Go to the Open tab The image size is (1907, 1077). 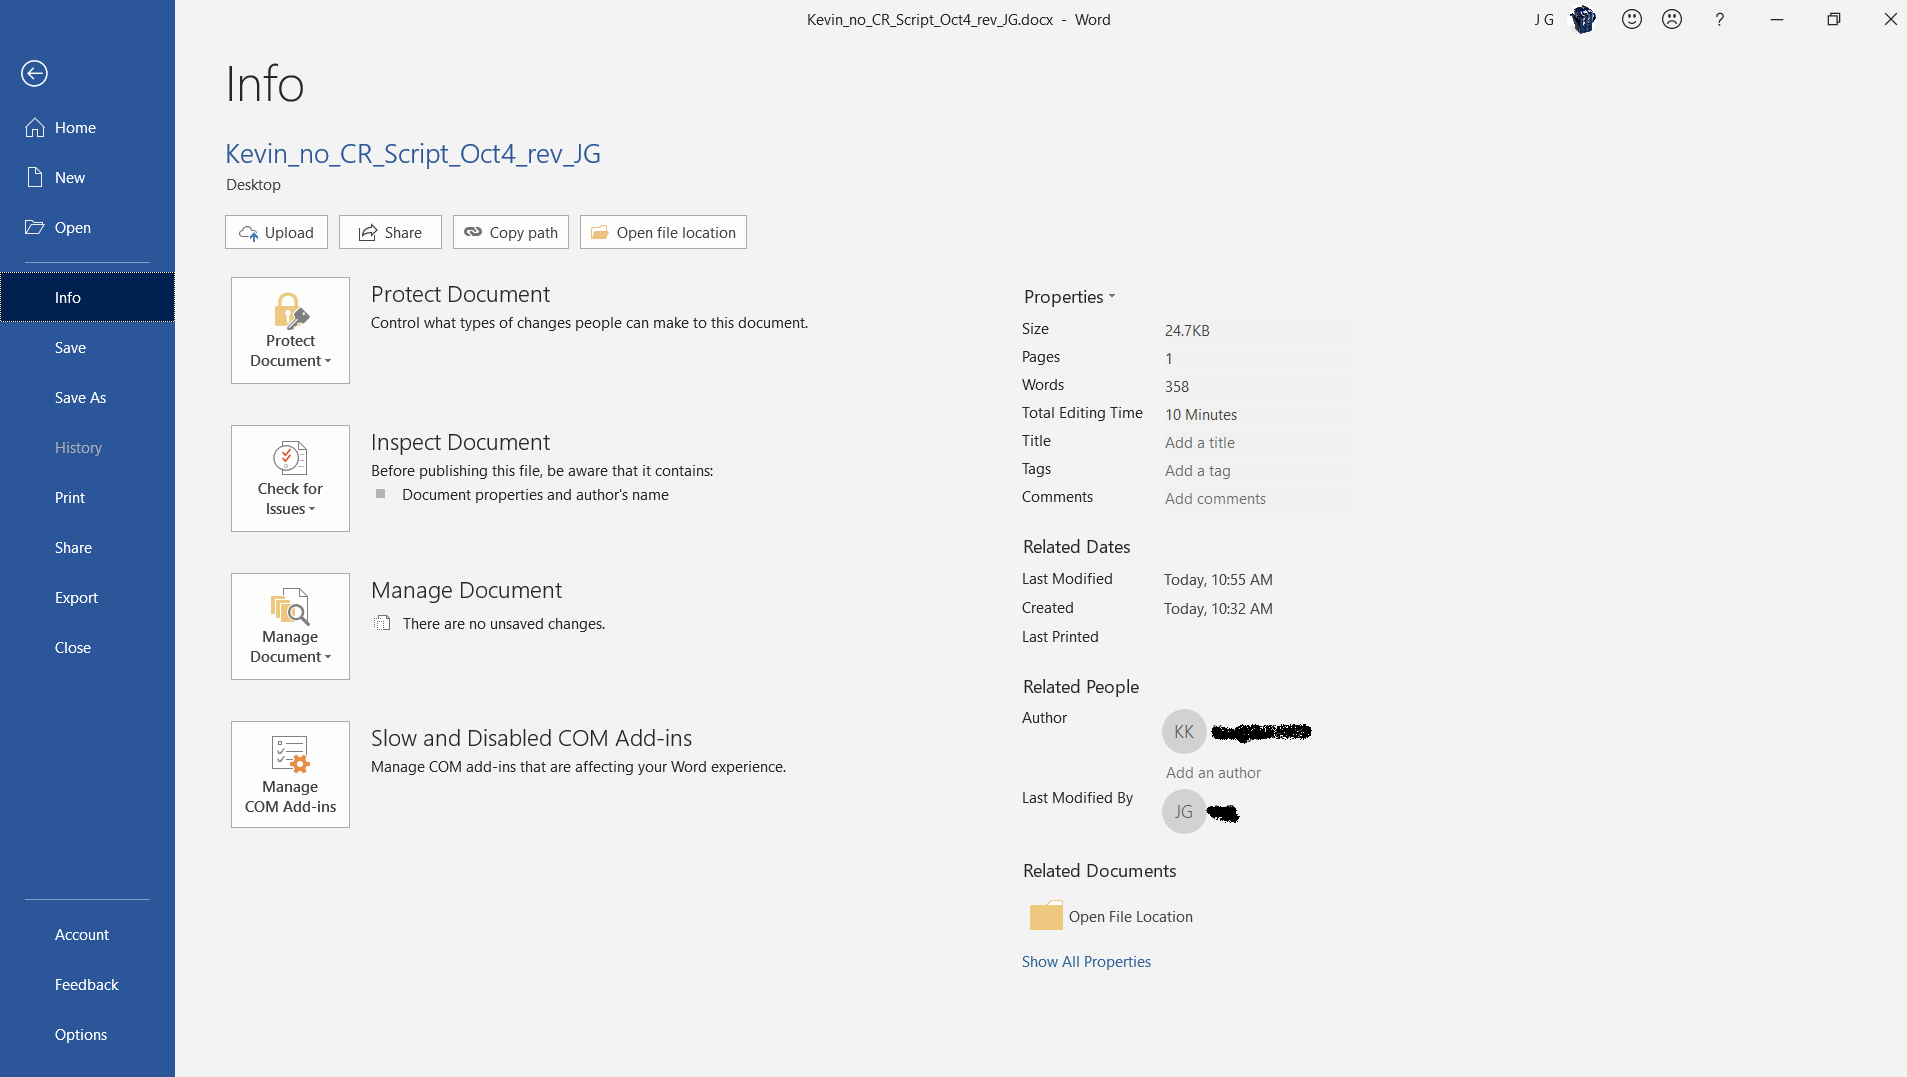87,228
